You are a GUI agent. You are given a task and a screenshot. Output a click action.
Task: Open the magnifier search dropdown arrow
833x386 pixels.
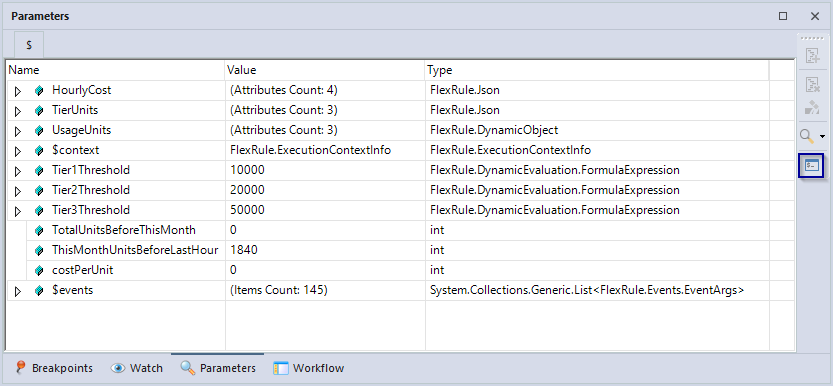point(823,136)
